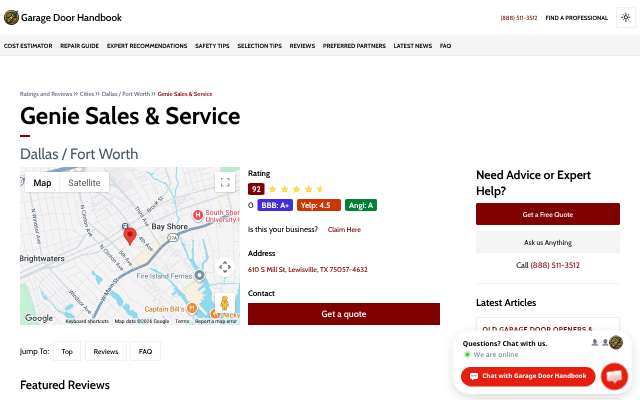Click the BBB: A+ badge
This screenshot has width=640, height=400.
click(275, 205)
